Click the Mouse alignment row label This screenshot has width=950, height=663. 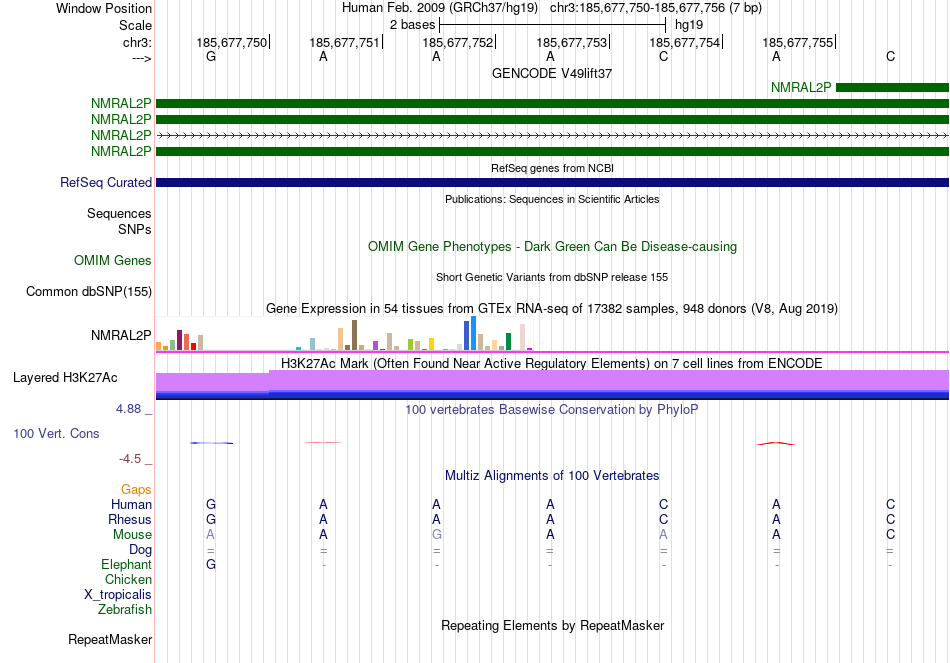[132, 535]
